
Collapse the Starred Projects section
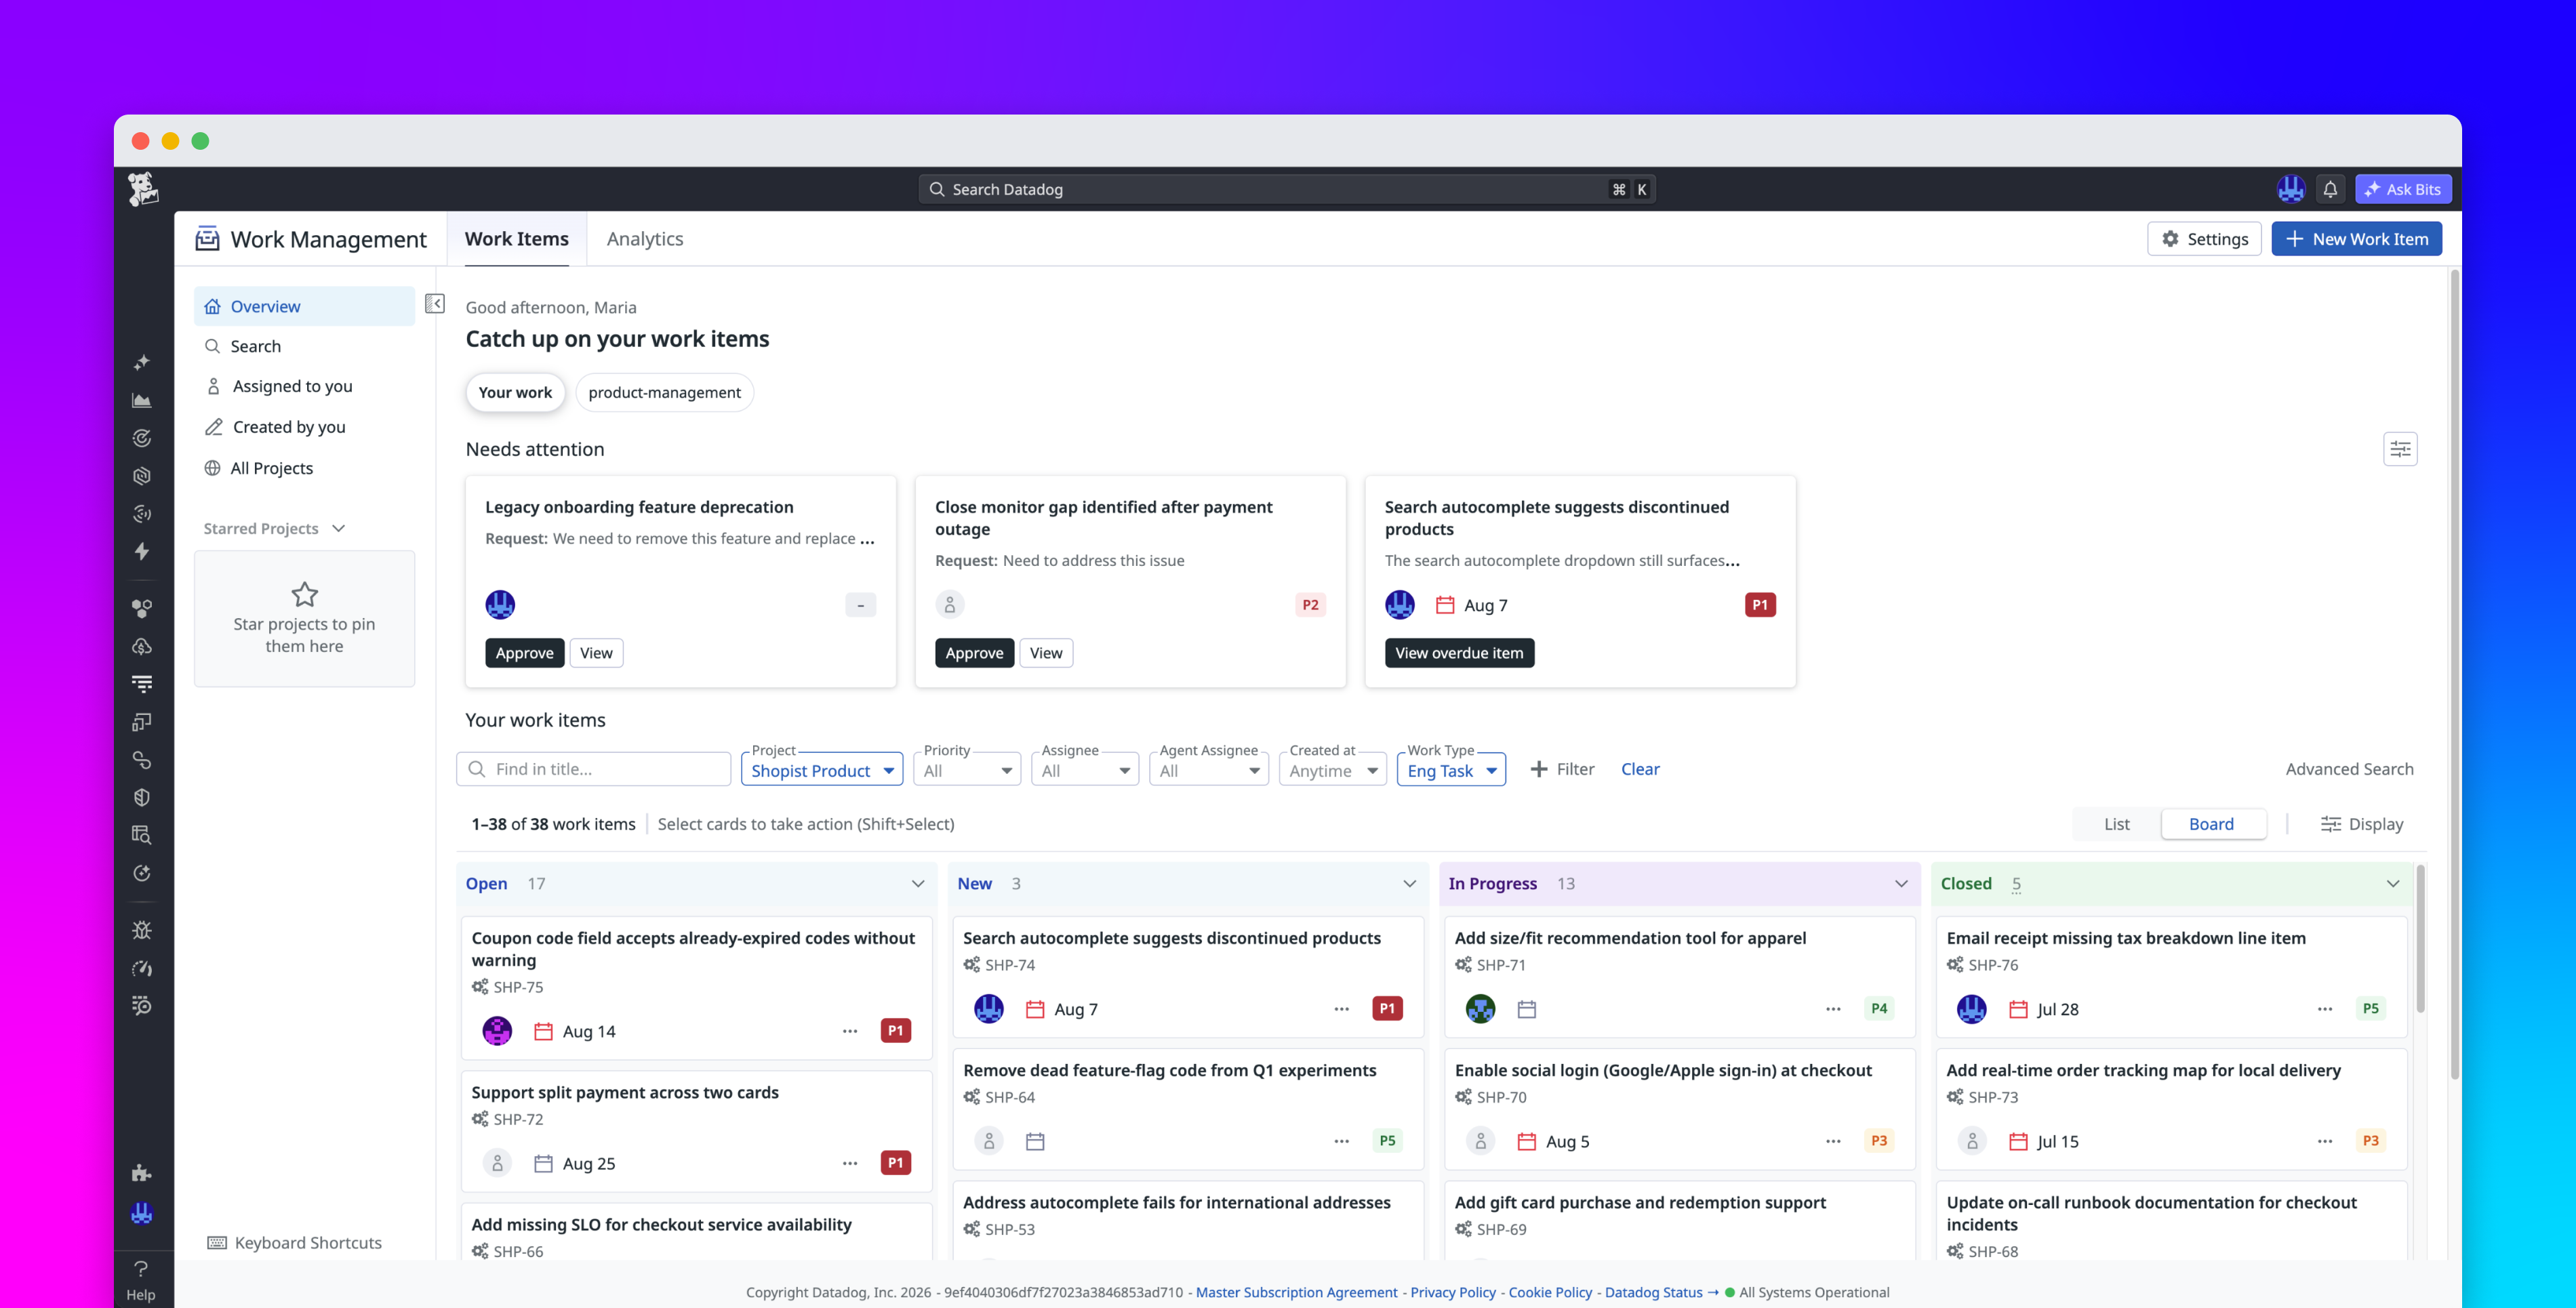point(339,528)
